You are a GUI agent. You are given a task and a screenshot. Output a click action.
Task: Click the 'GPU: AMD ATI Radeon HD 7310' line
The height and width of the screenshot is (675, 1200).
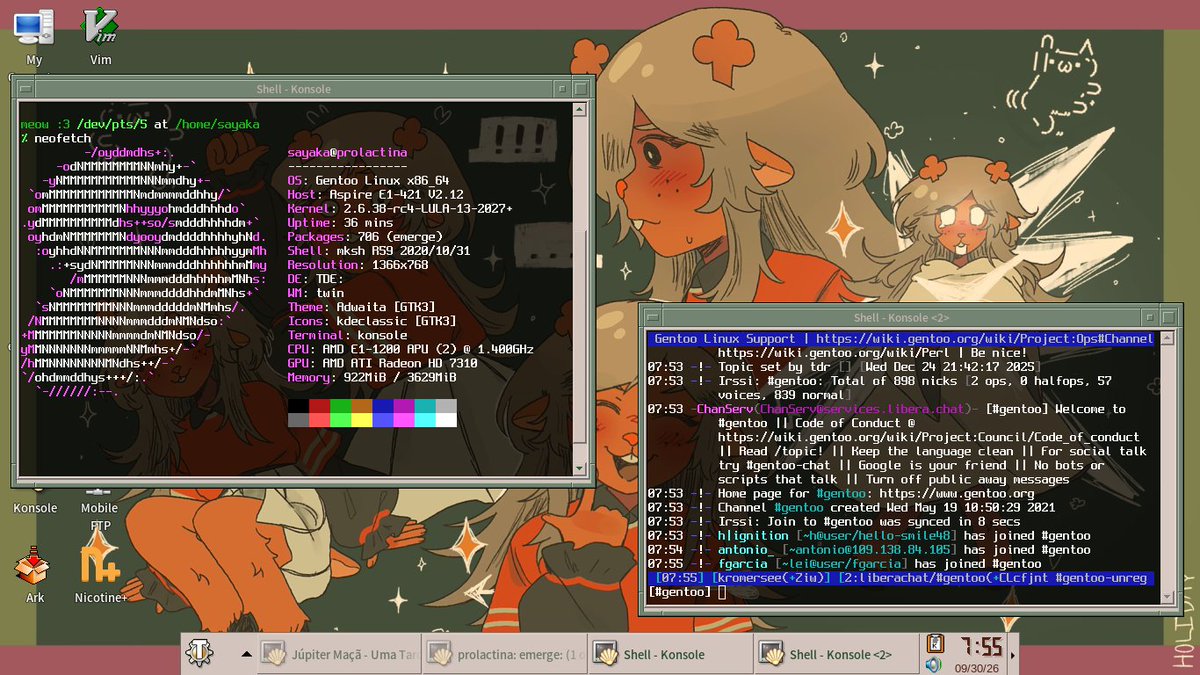[x=382, y=362]
